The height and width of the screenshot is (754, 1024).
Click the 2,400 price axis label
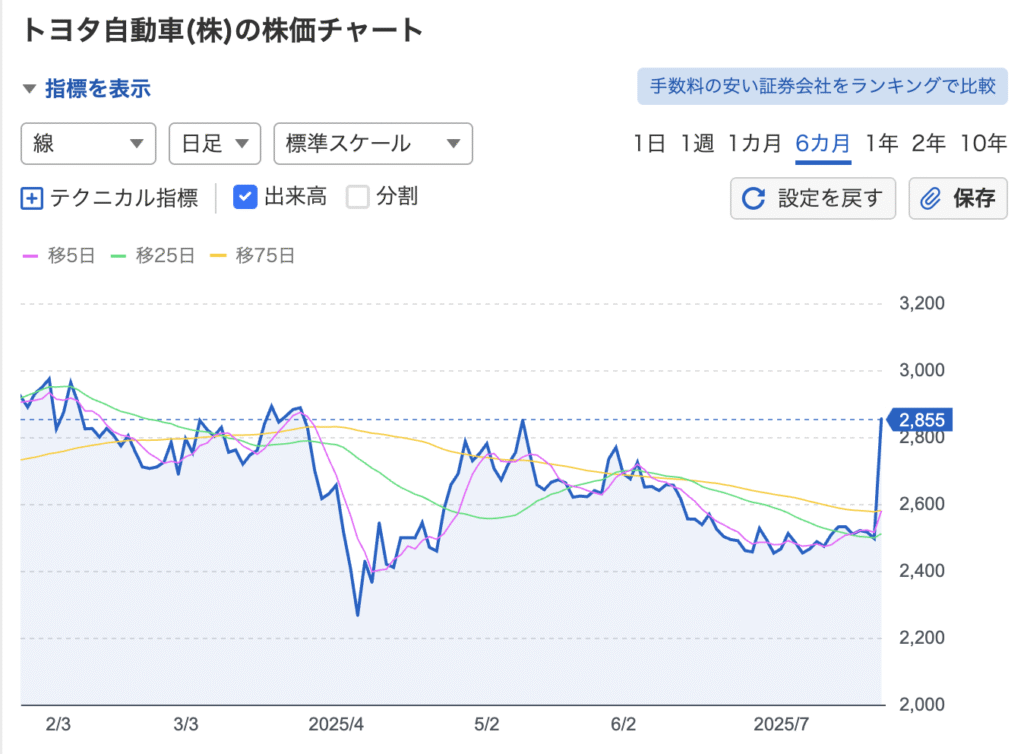pyautogui.click(x=921, y=571)
